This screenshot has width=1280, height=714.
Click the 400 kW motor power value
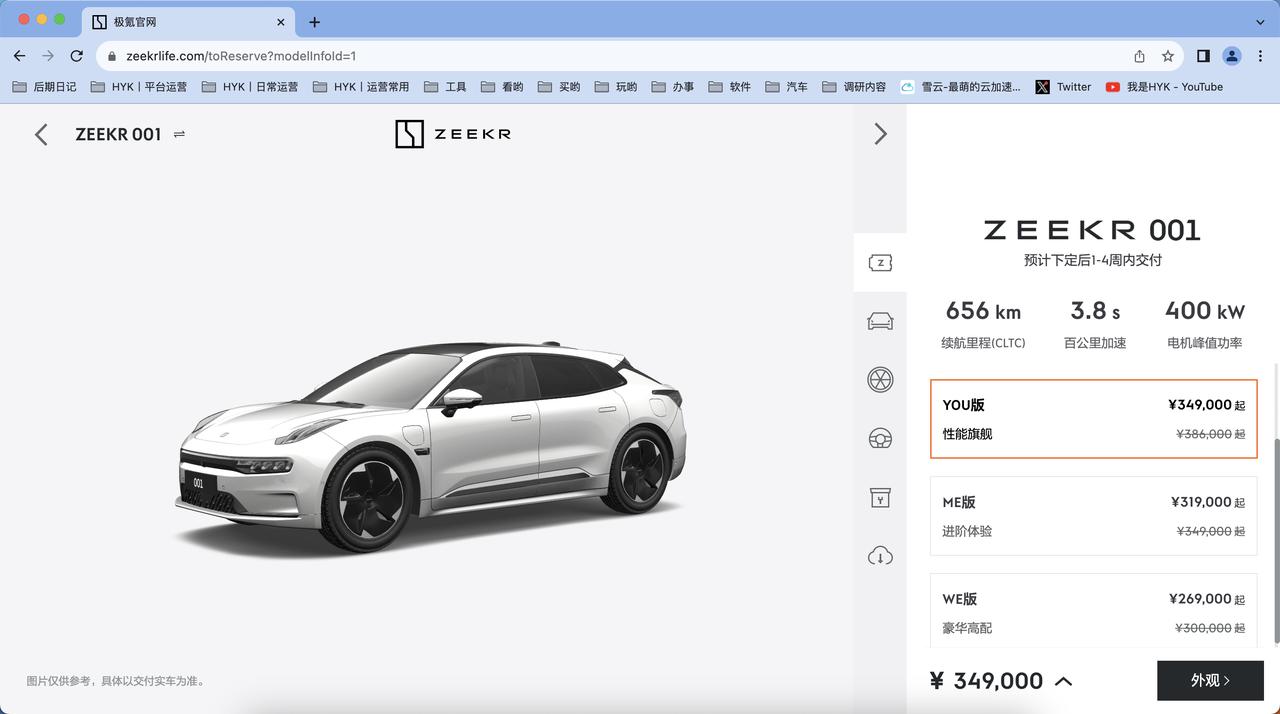point(1205,311)
